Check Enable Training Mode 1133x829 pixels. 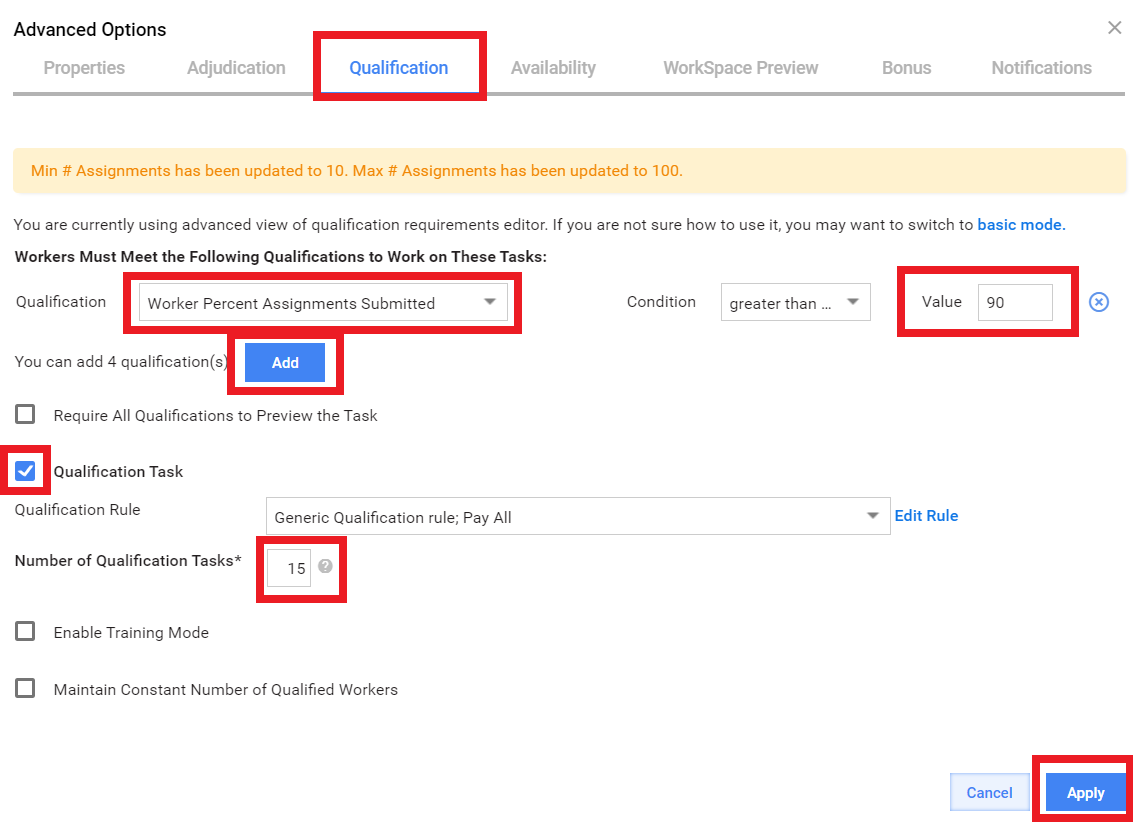tap(25, 632)
